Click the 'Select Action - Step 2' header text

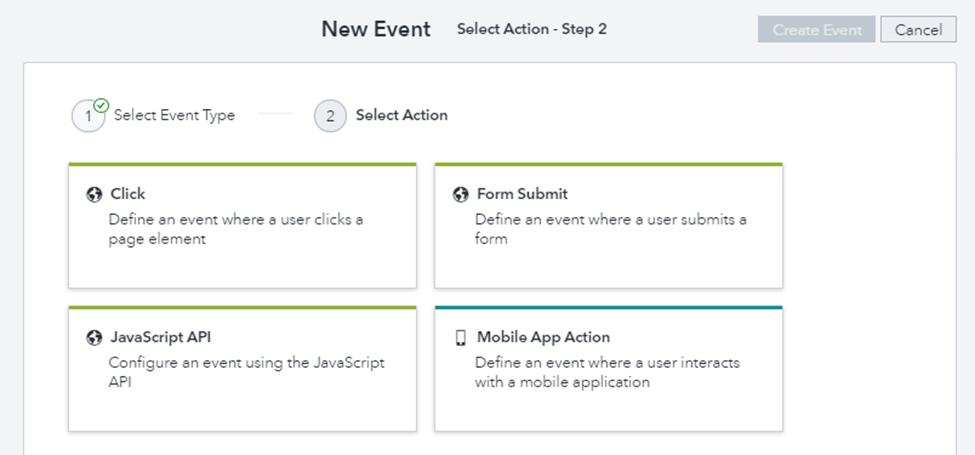click(531, 29)
